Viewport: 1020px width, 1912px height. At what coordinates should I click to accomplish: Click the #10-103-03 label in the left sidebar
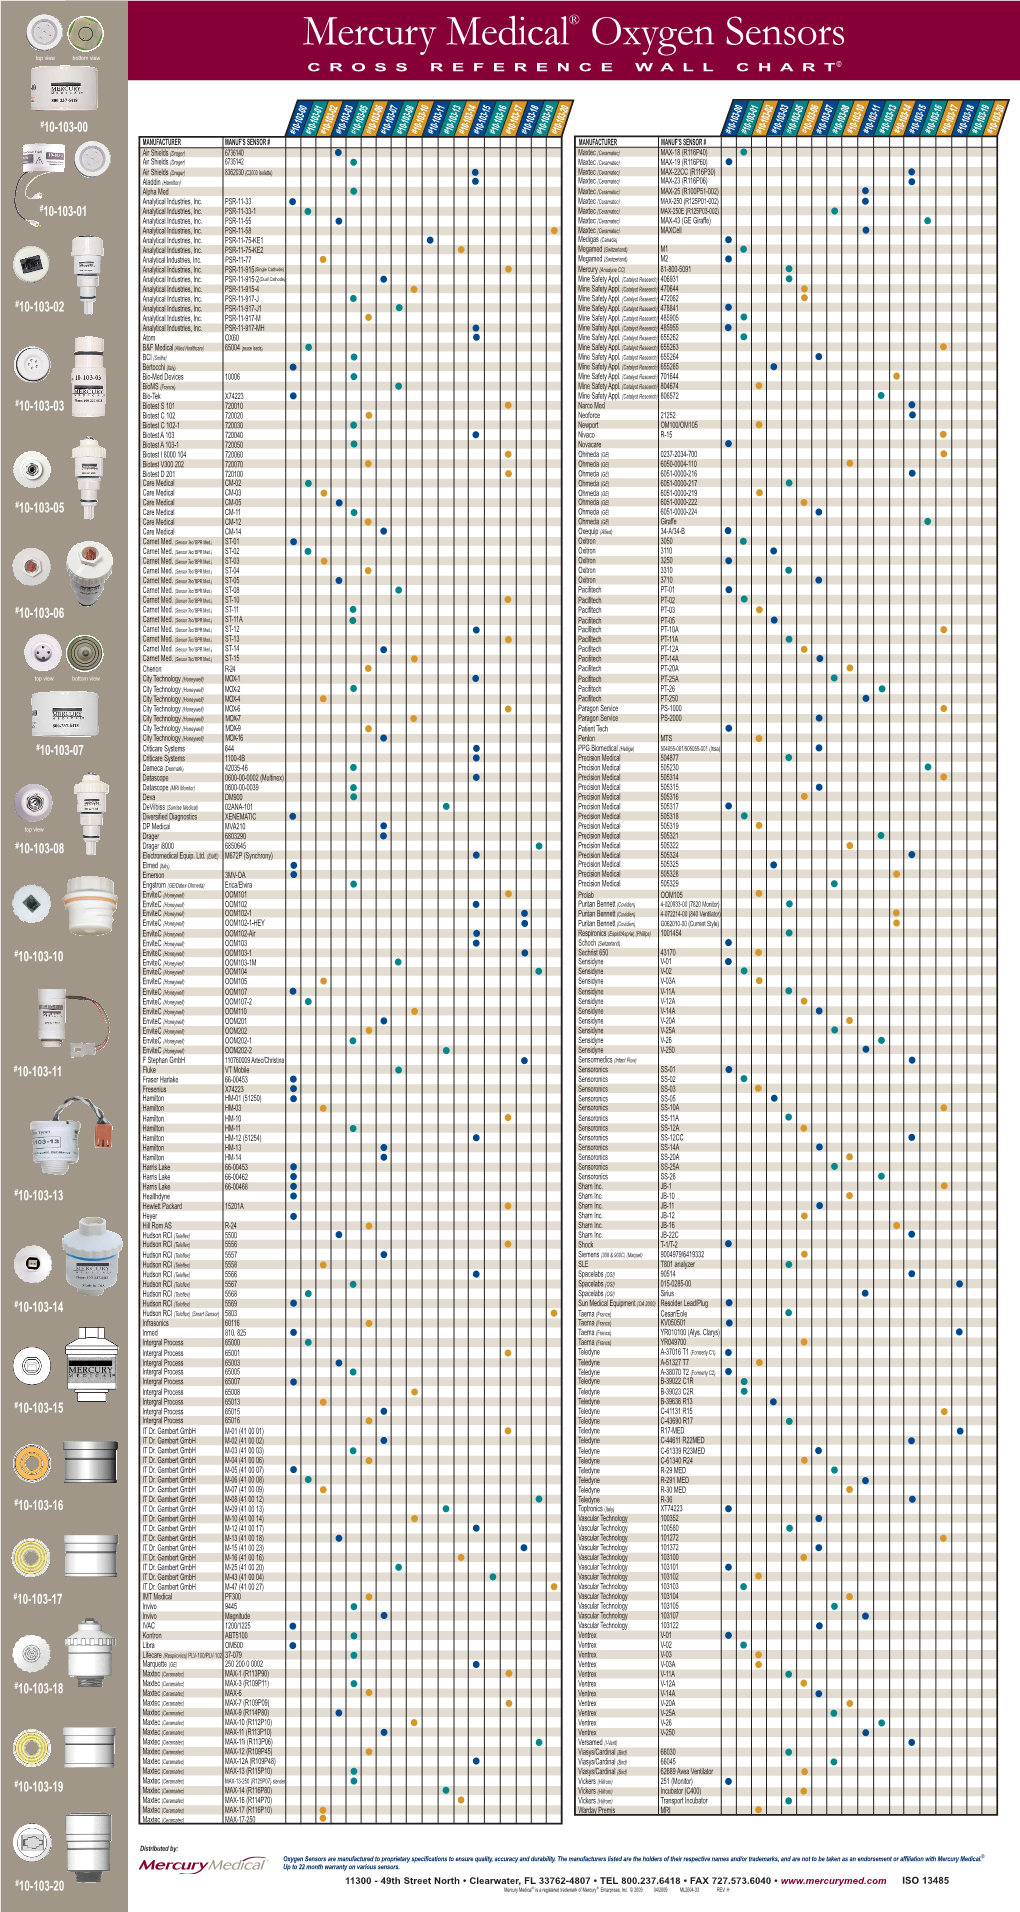pyautogui.click(x=40, y=406)
